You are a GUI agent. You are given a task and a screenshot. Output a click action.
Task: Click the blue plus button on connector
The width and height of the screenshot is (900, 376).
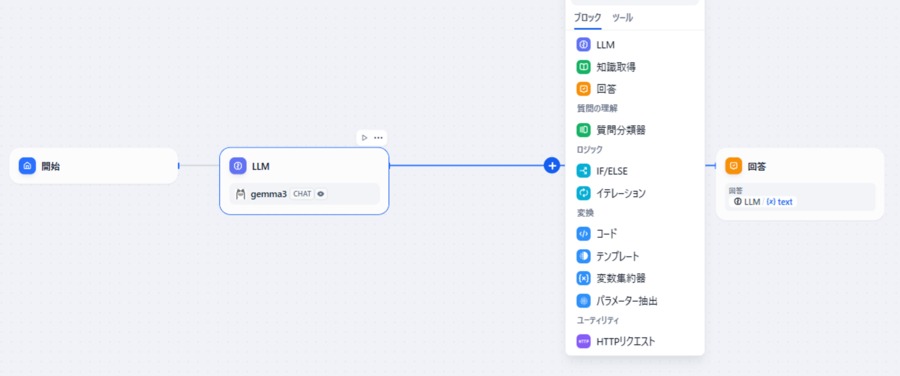(x=552, y=166)
